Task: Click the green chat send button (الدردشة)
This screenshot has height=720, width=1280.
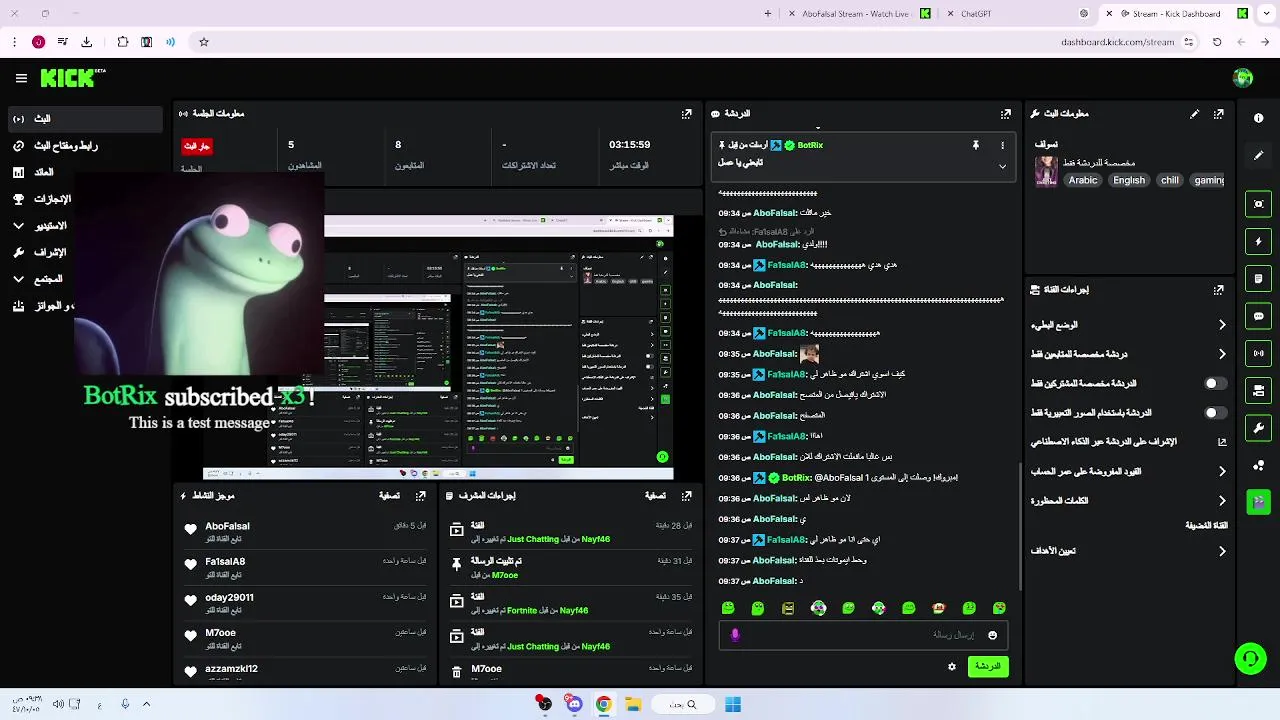Action: pyautogui.click(x=987, y=666)
